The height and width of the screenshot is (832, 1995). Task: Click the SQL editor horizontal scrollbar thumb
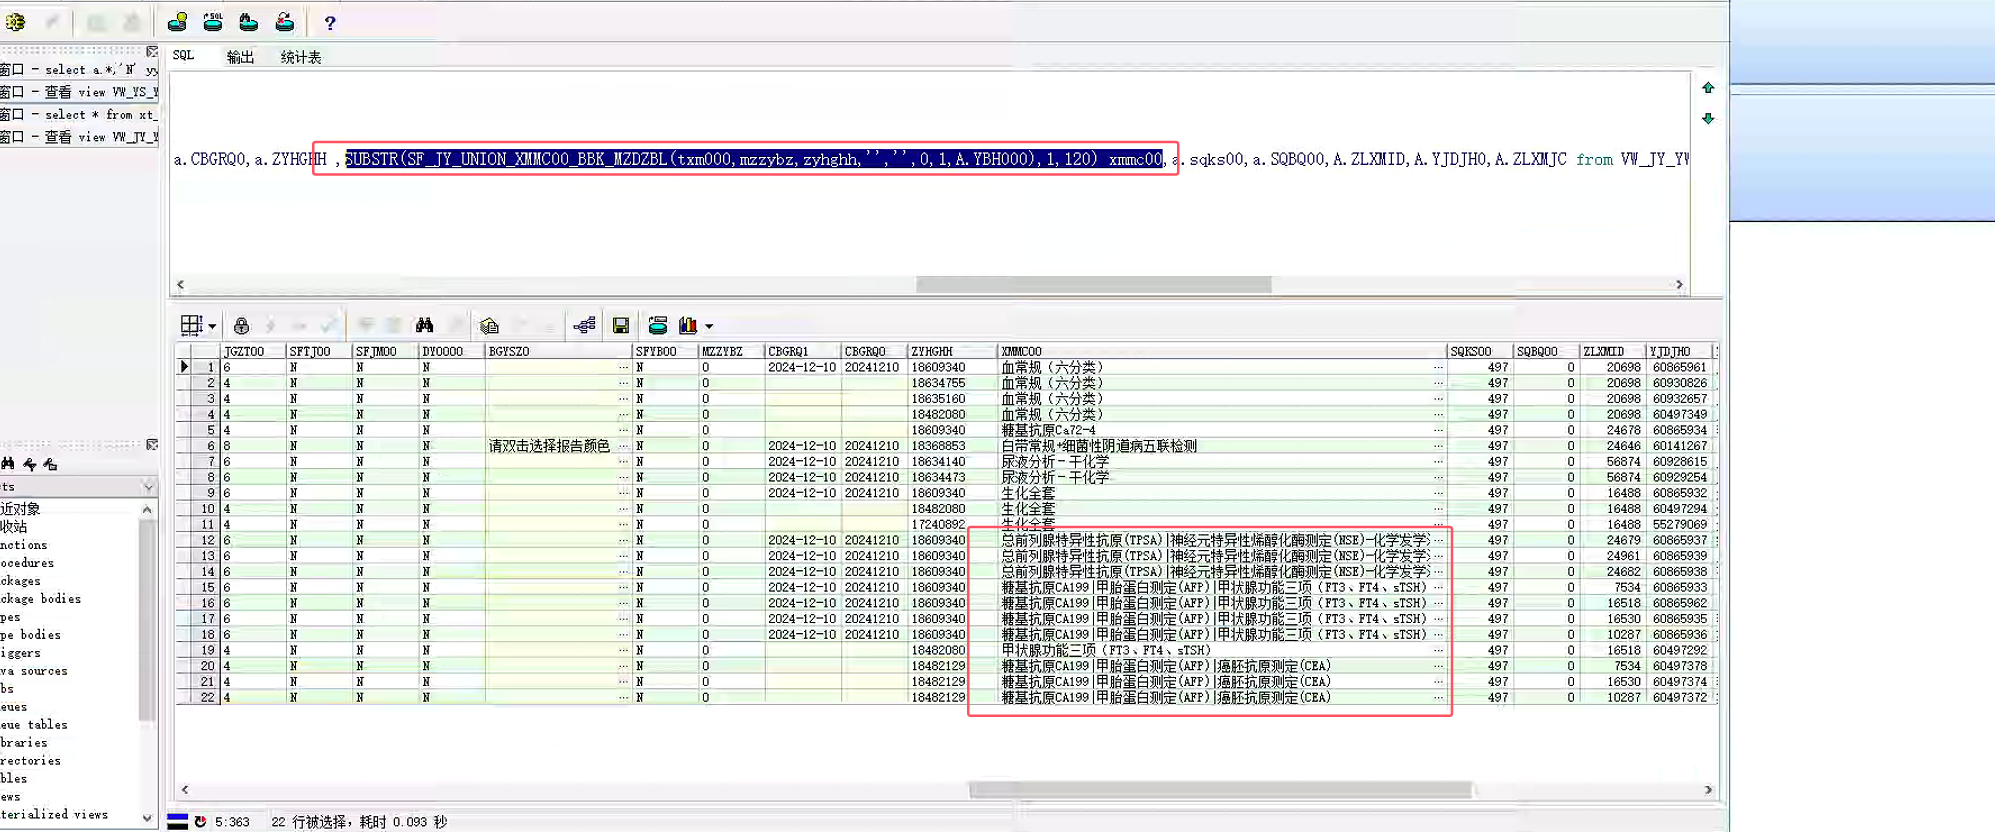pyautogui.click(x=1093, y=285)
